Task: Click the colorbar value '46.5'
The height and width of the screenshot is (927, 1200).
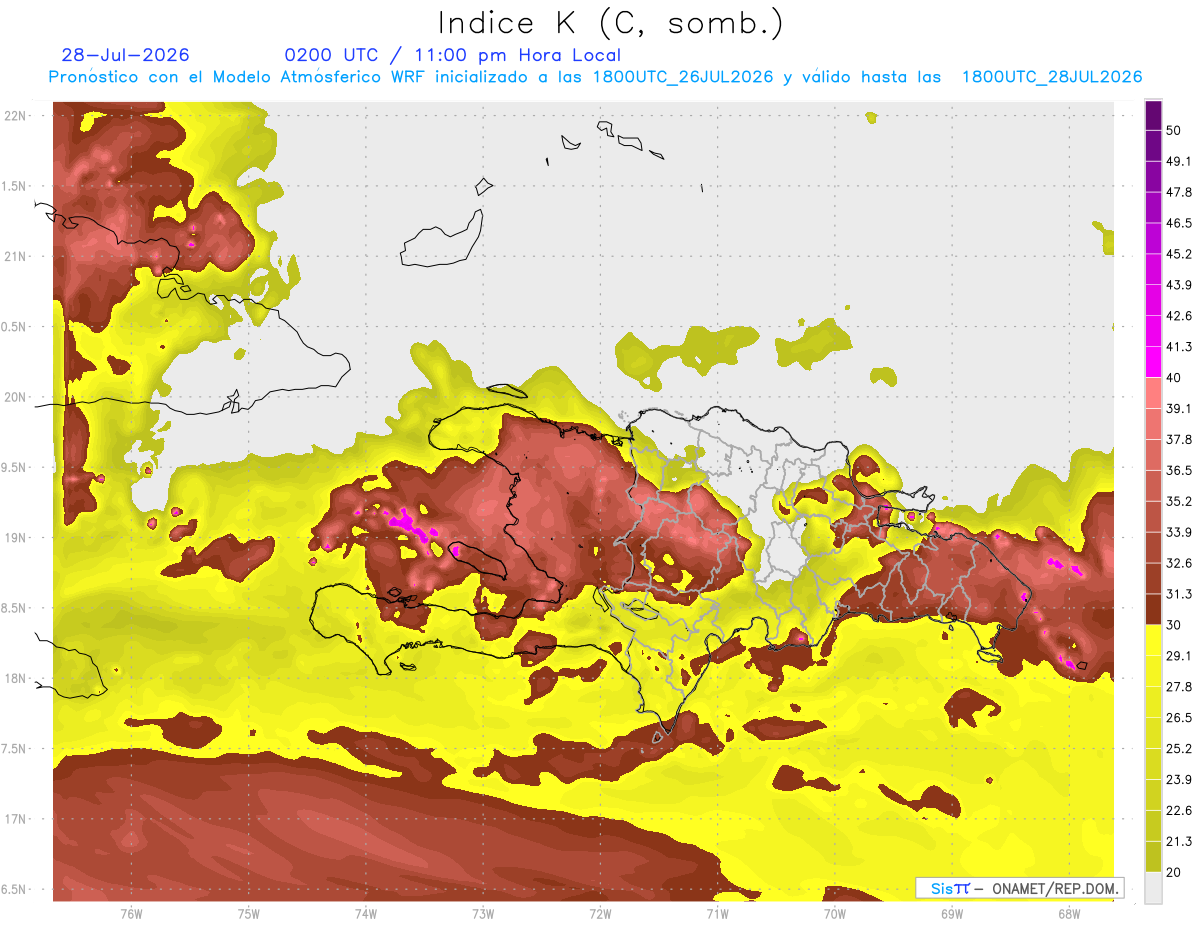Action: tap(1179, 223)
